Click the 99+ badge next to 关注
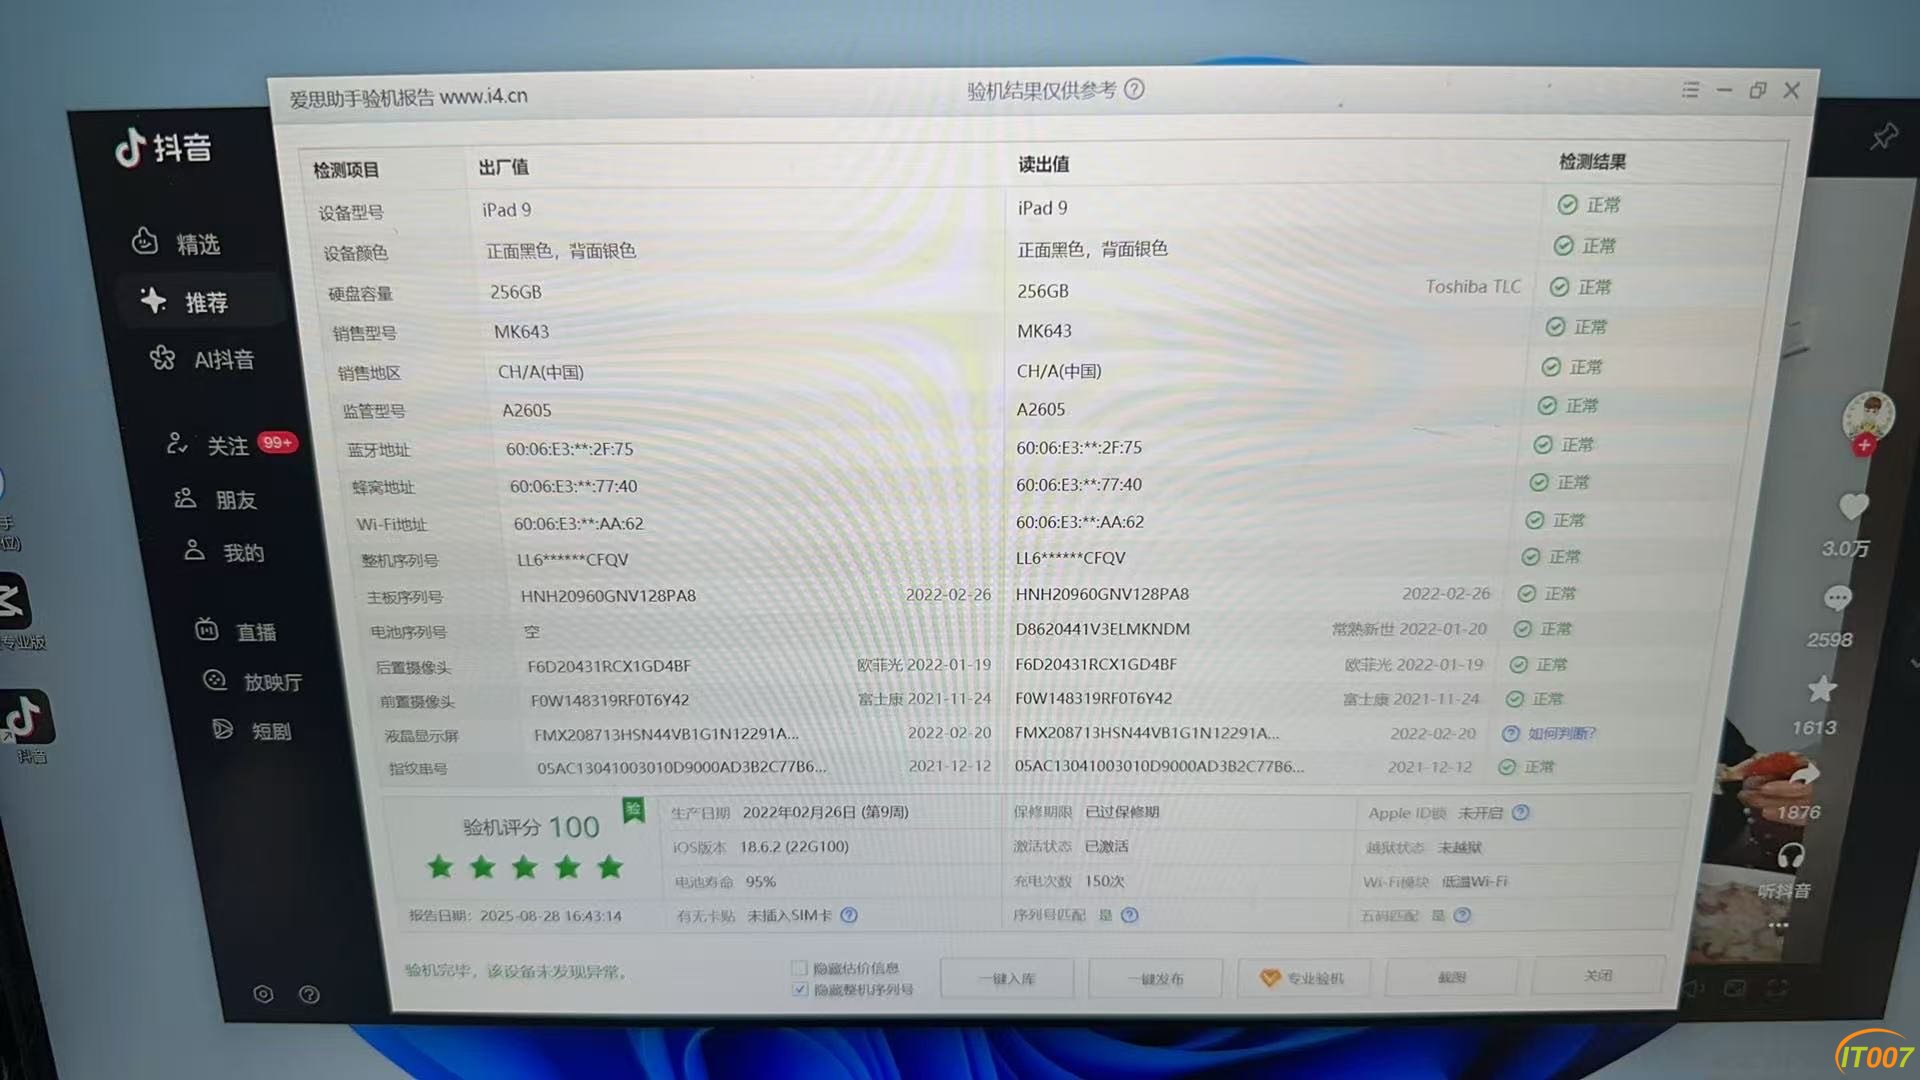 click(277, 442)
